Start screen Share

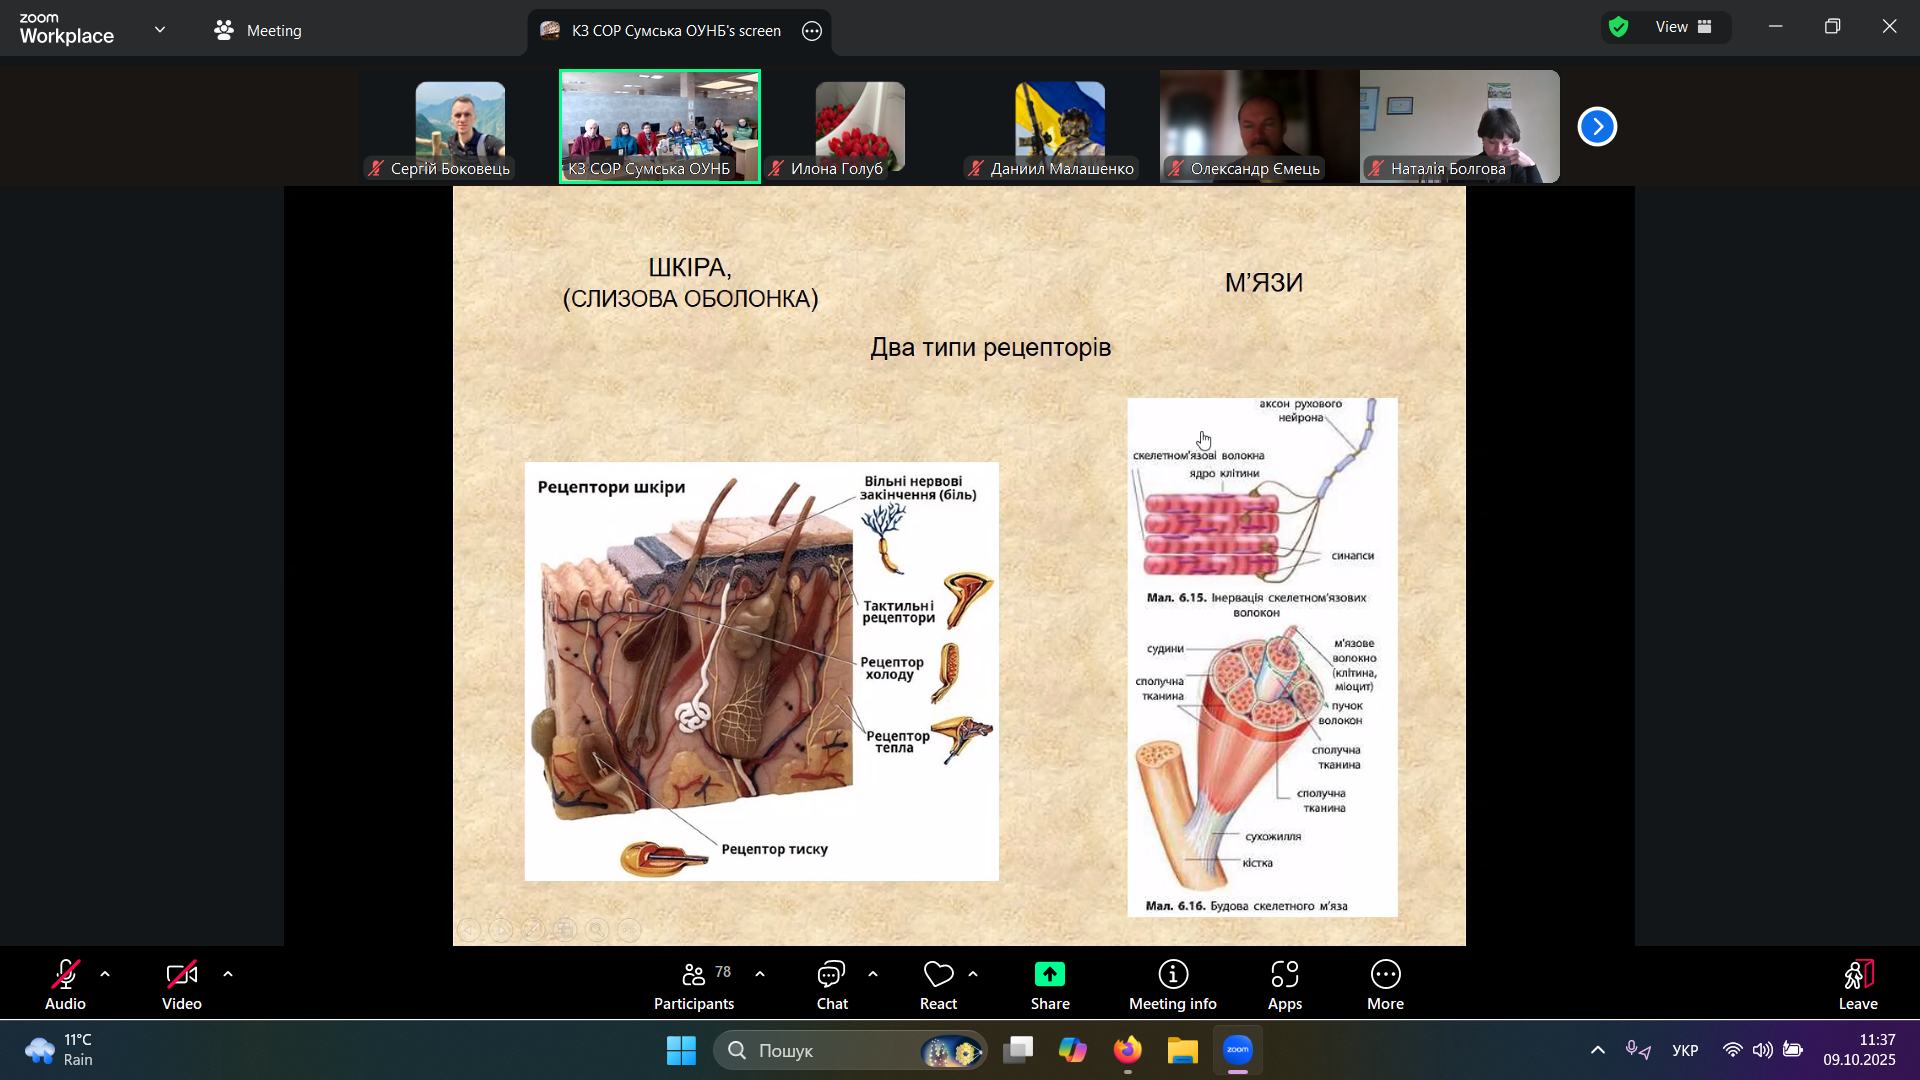[x=1049, y=985]
